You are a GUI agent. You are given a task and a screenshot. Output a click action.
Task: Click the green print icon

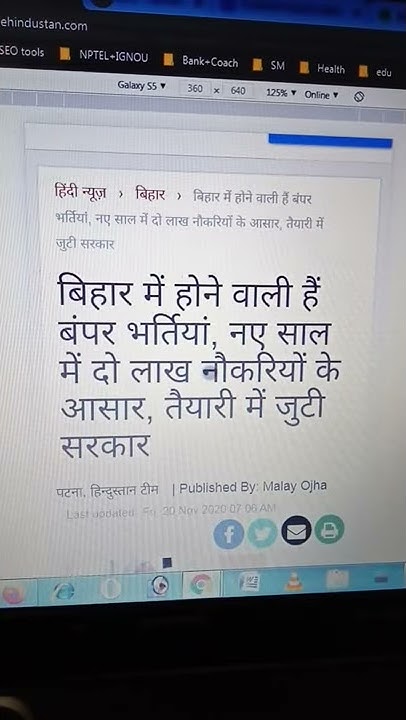click(x=329, y=529)
